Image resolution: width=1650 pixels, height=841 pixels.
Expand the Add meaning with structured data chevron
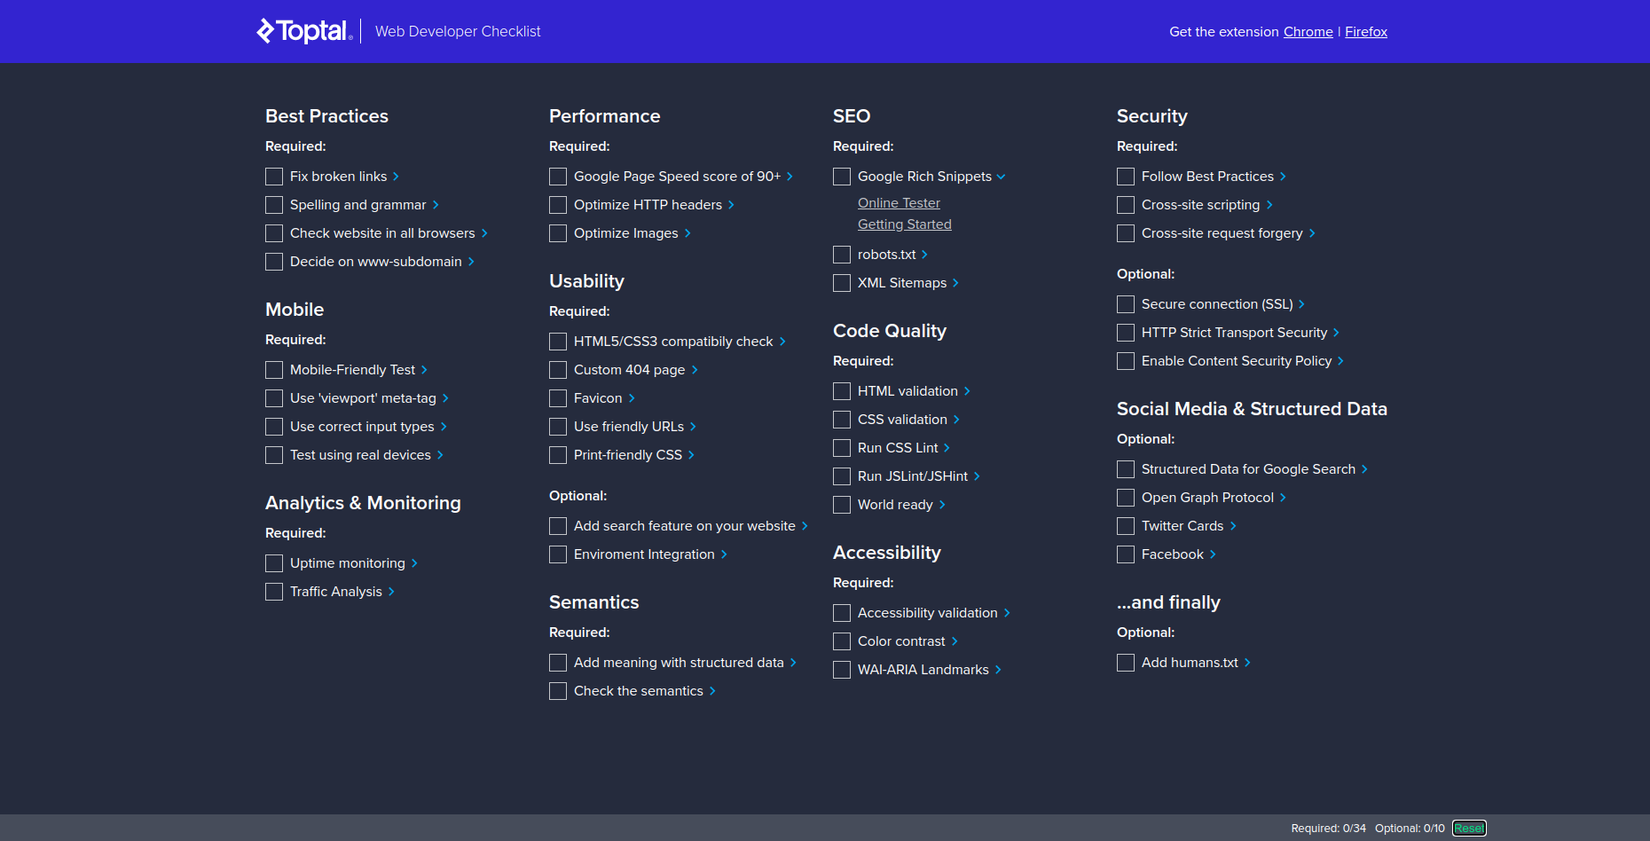[794, 663]
